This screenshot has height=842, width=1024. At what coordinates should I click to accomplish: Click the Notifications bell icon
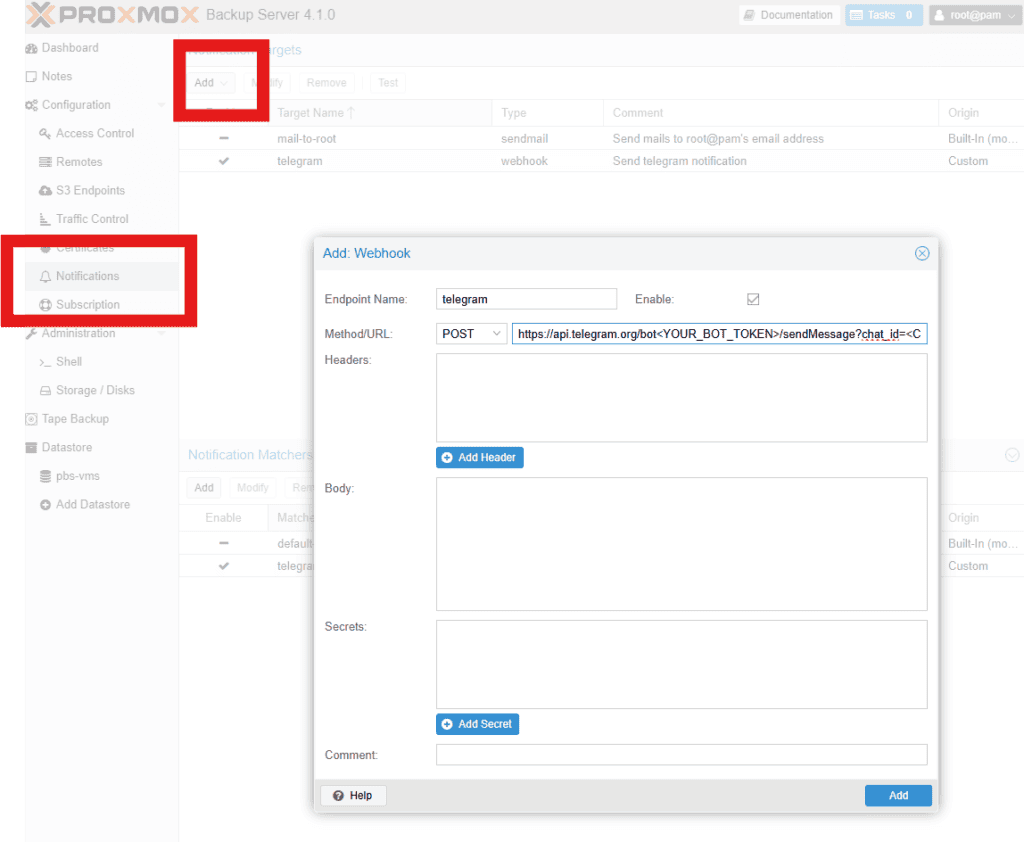pos(45,276)
